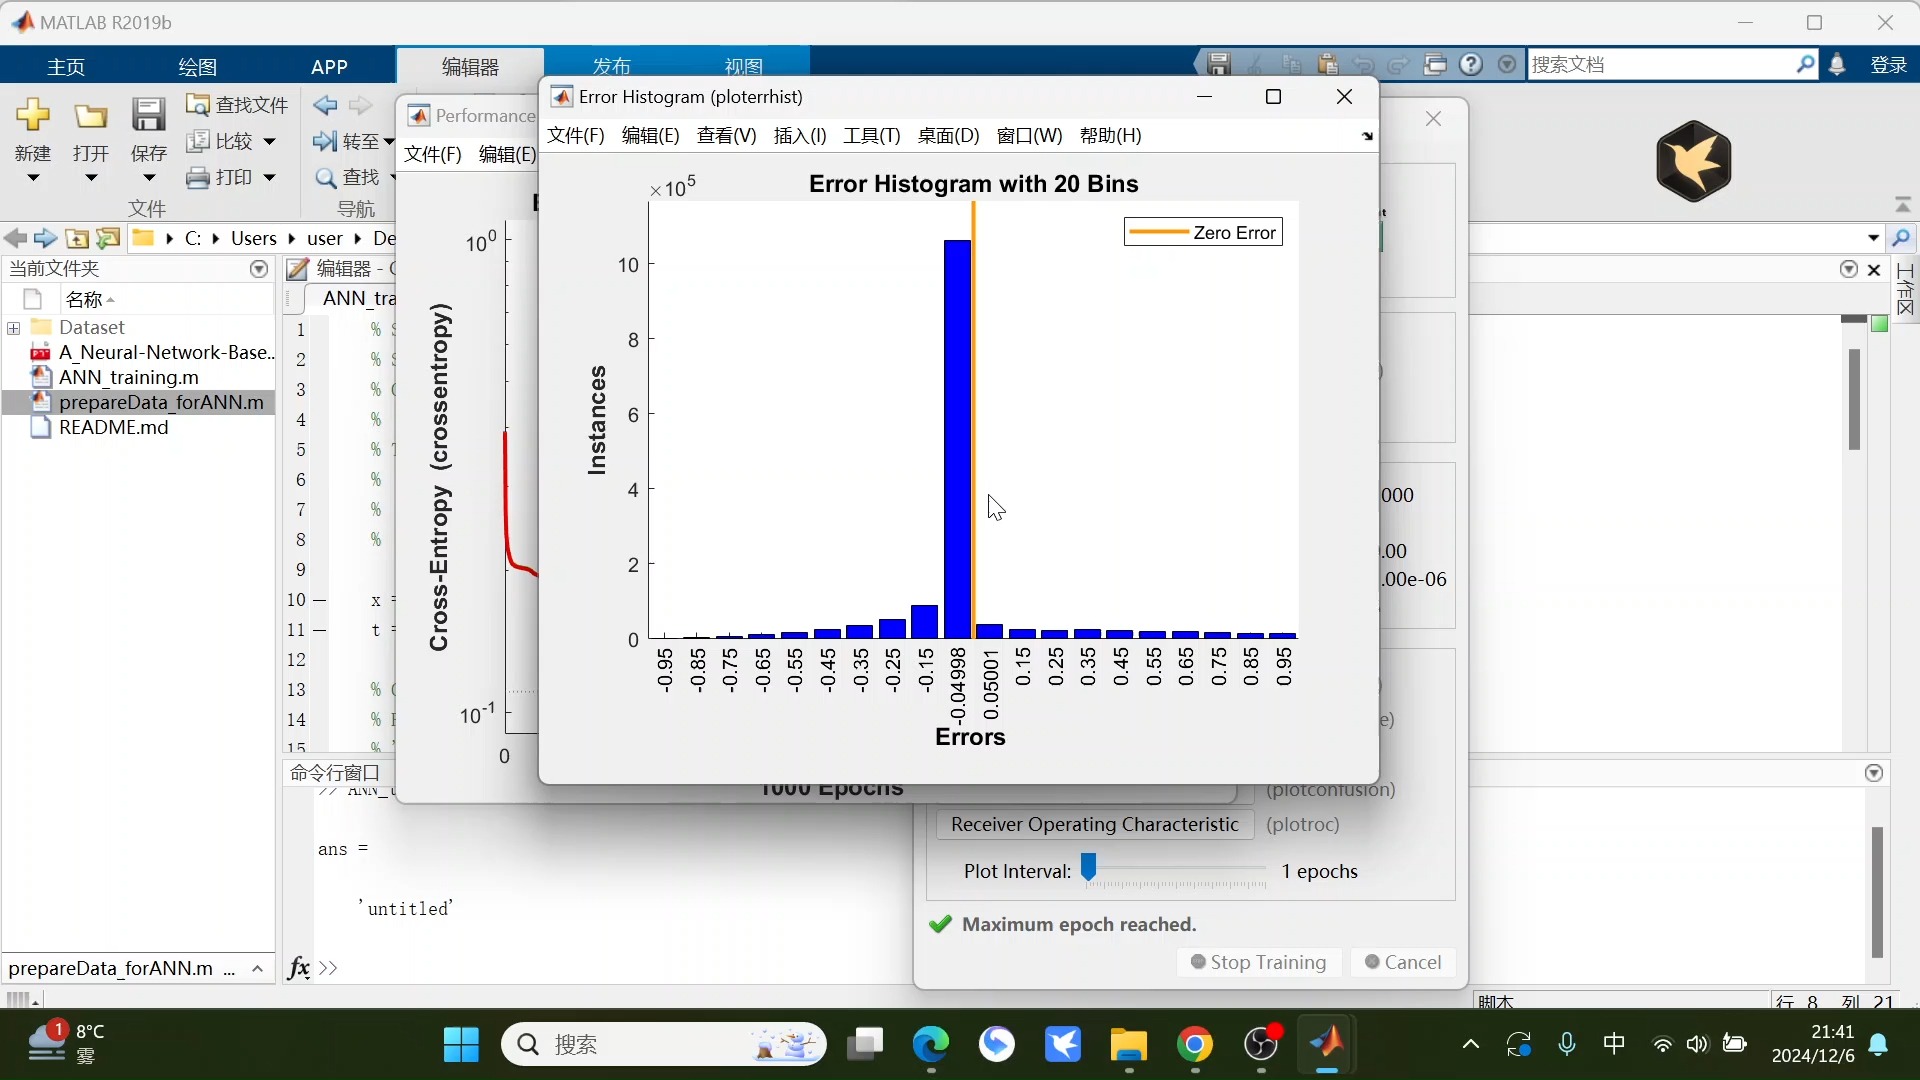The image size is (1920, 1080).
Task: Click the 编辑(E) menu in histogram window
Action: coord(650,135)
